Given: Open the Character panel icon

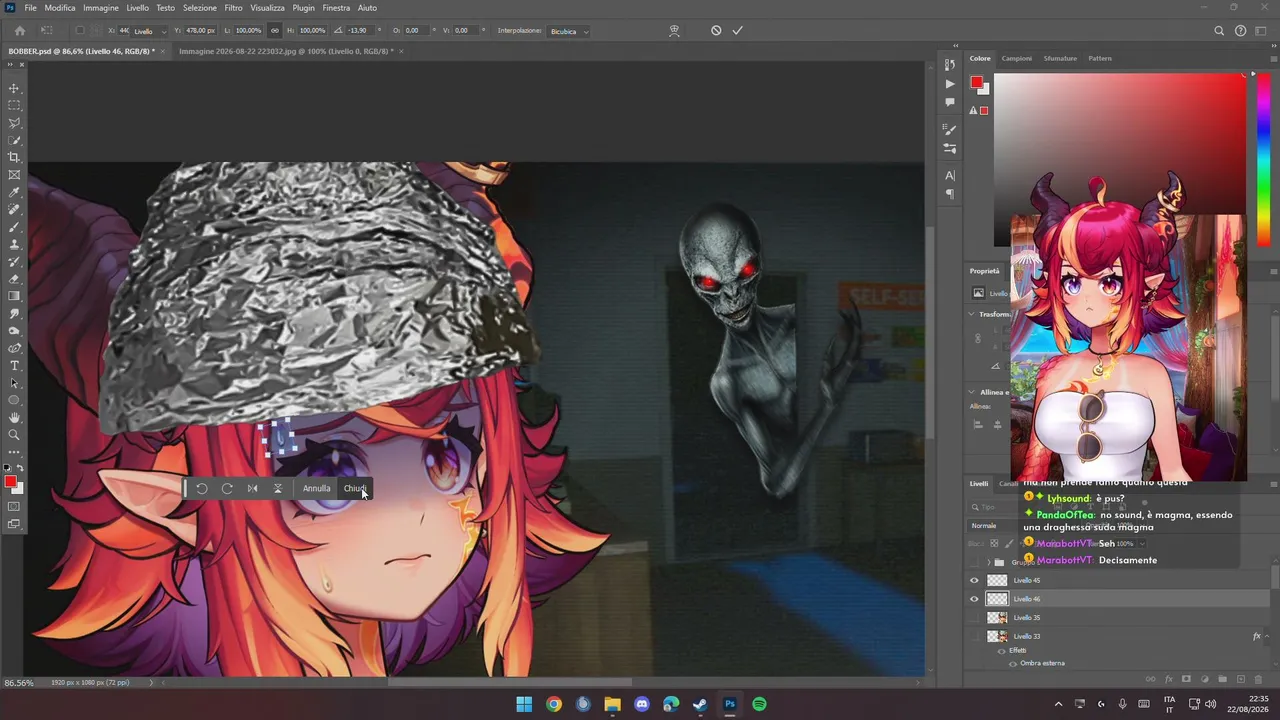Looking at the screenshot, I should coord(950,175).
